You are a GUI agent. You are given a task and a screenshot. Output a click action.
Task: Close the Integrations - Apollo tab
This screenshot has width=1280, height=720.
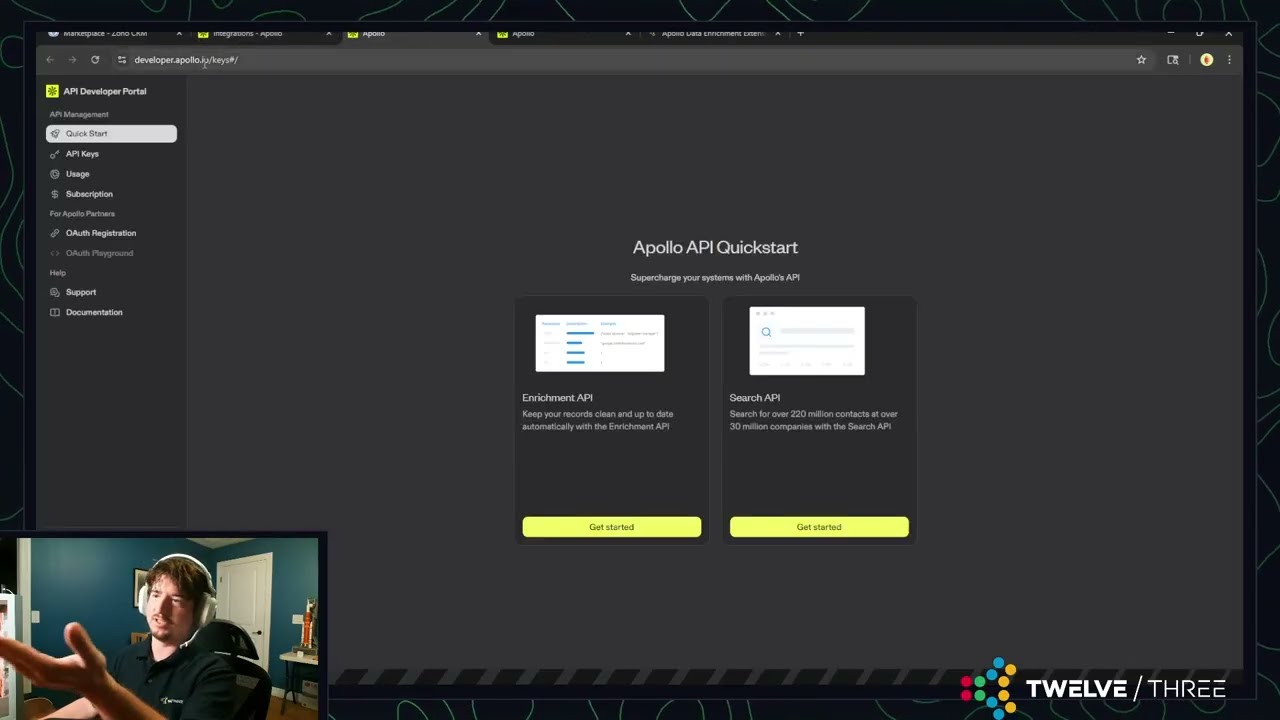[328, 34]
